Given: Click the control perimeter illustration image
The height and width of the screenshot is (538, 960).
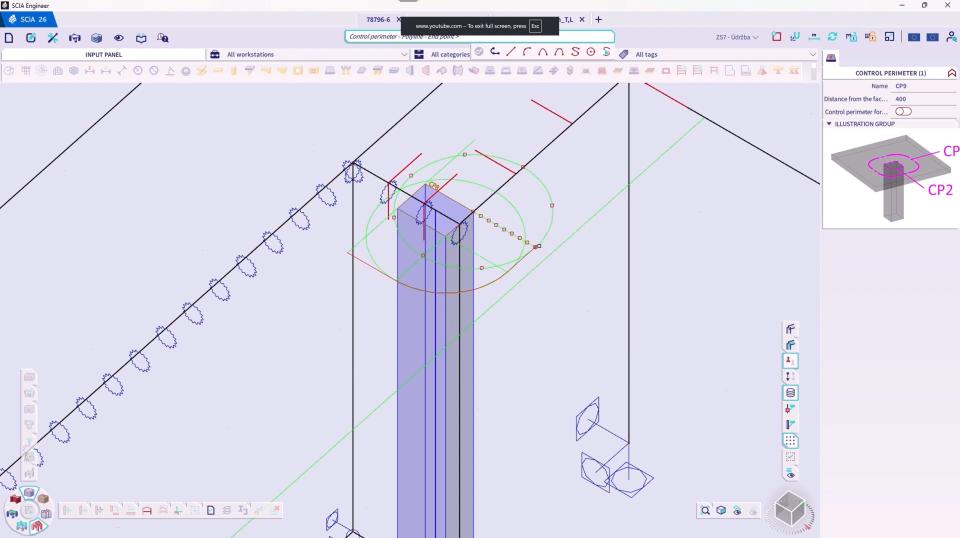Looking at the screenshot, I should coord(890,178).
